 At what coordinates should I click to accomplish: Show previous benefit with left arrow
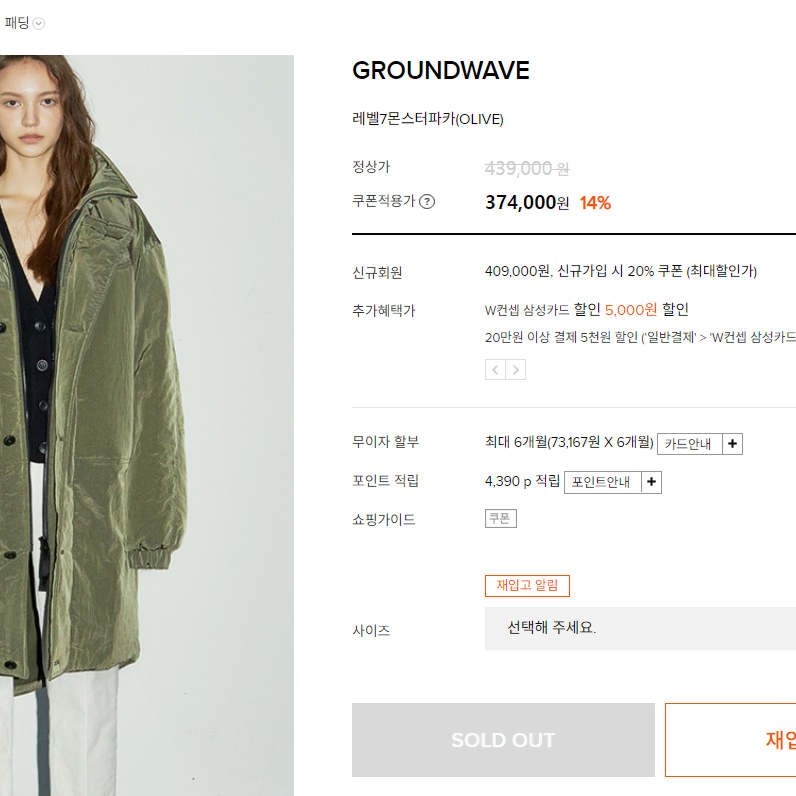pos(495,370)
